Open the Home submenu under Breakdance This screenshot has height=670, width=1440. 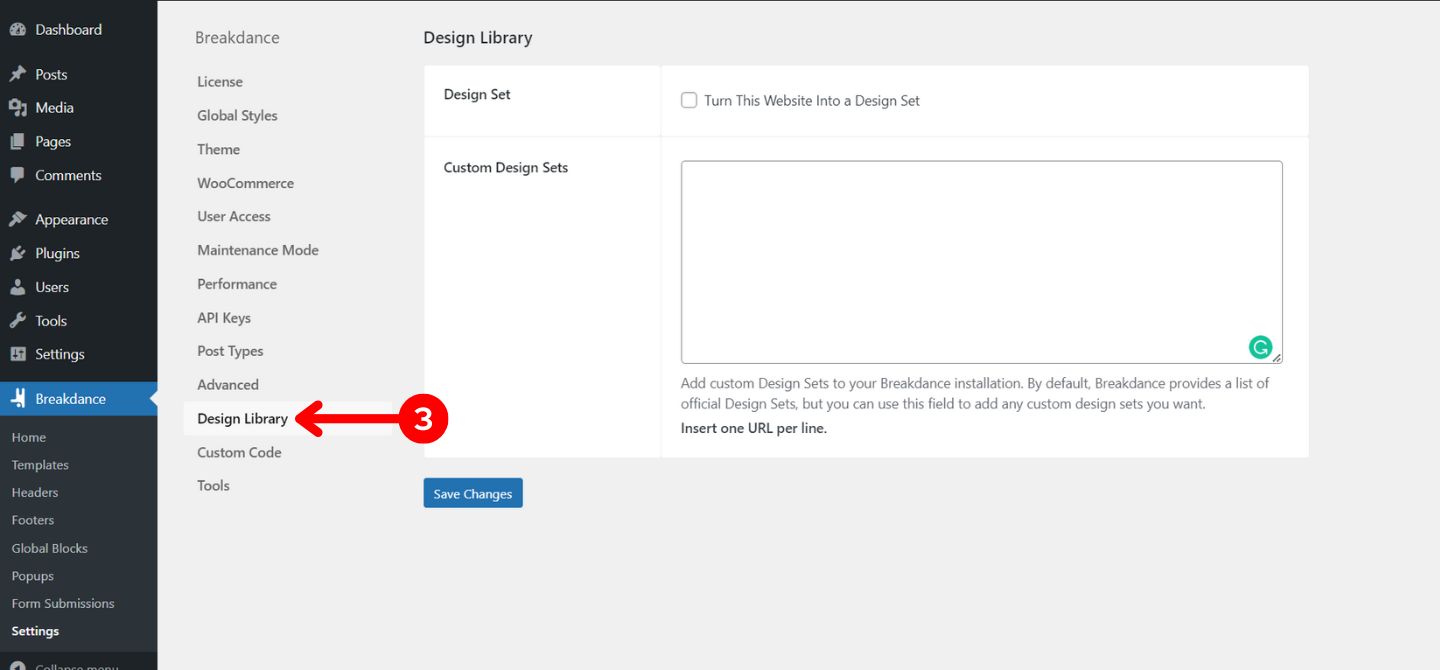(x=29, y=437)
